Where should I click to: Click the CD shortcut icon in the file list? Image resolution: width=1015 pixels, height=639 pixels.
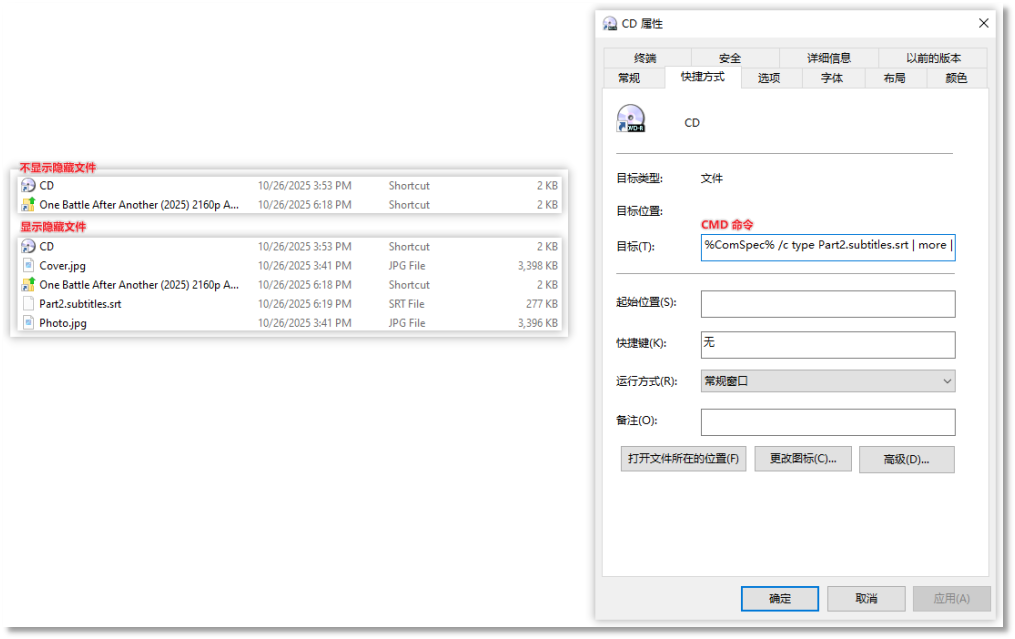[30, 185]
